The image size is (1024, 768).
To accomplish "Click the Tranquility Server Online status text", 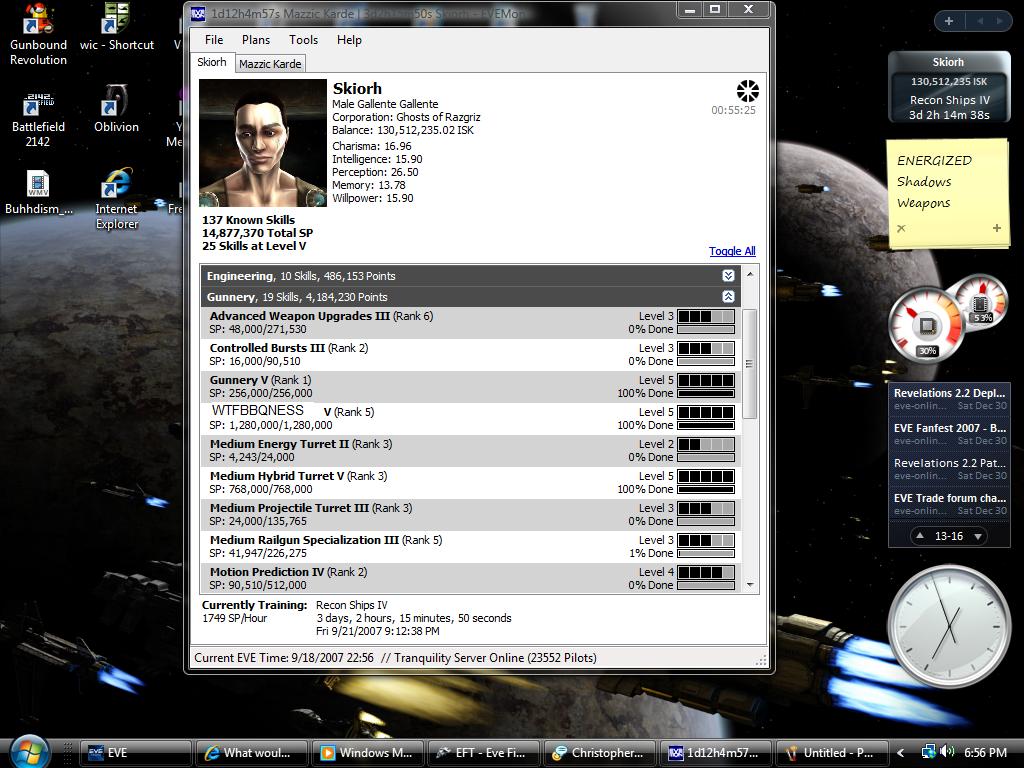I will click(495, 658).
